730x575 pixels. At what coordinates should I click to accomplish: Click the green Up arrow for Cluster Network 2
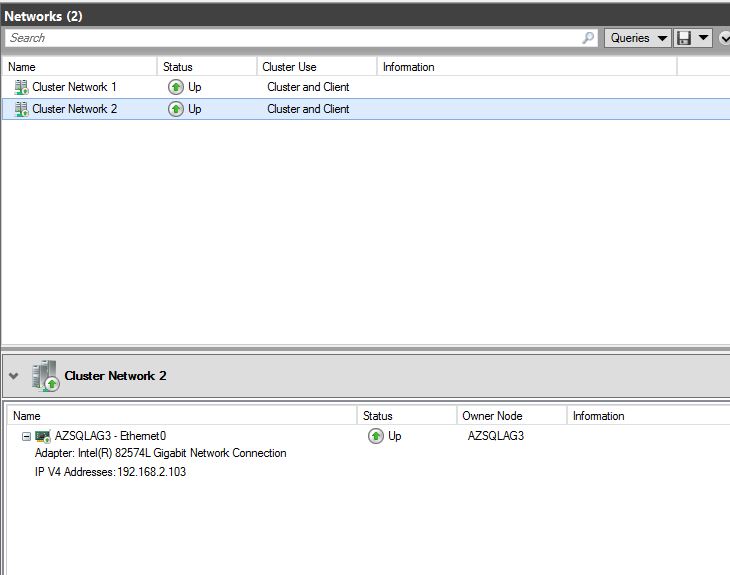point(176,109)
